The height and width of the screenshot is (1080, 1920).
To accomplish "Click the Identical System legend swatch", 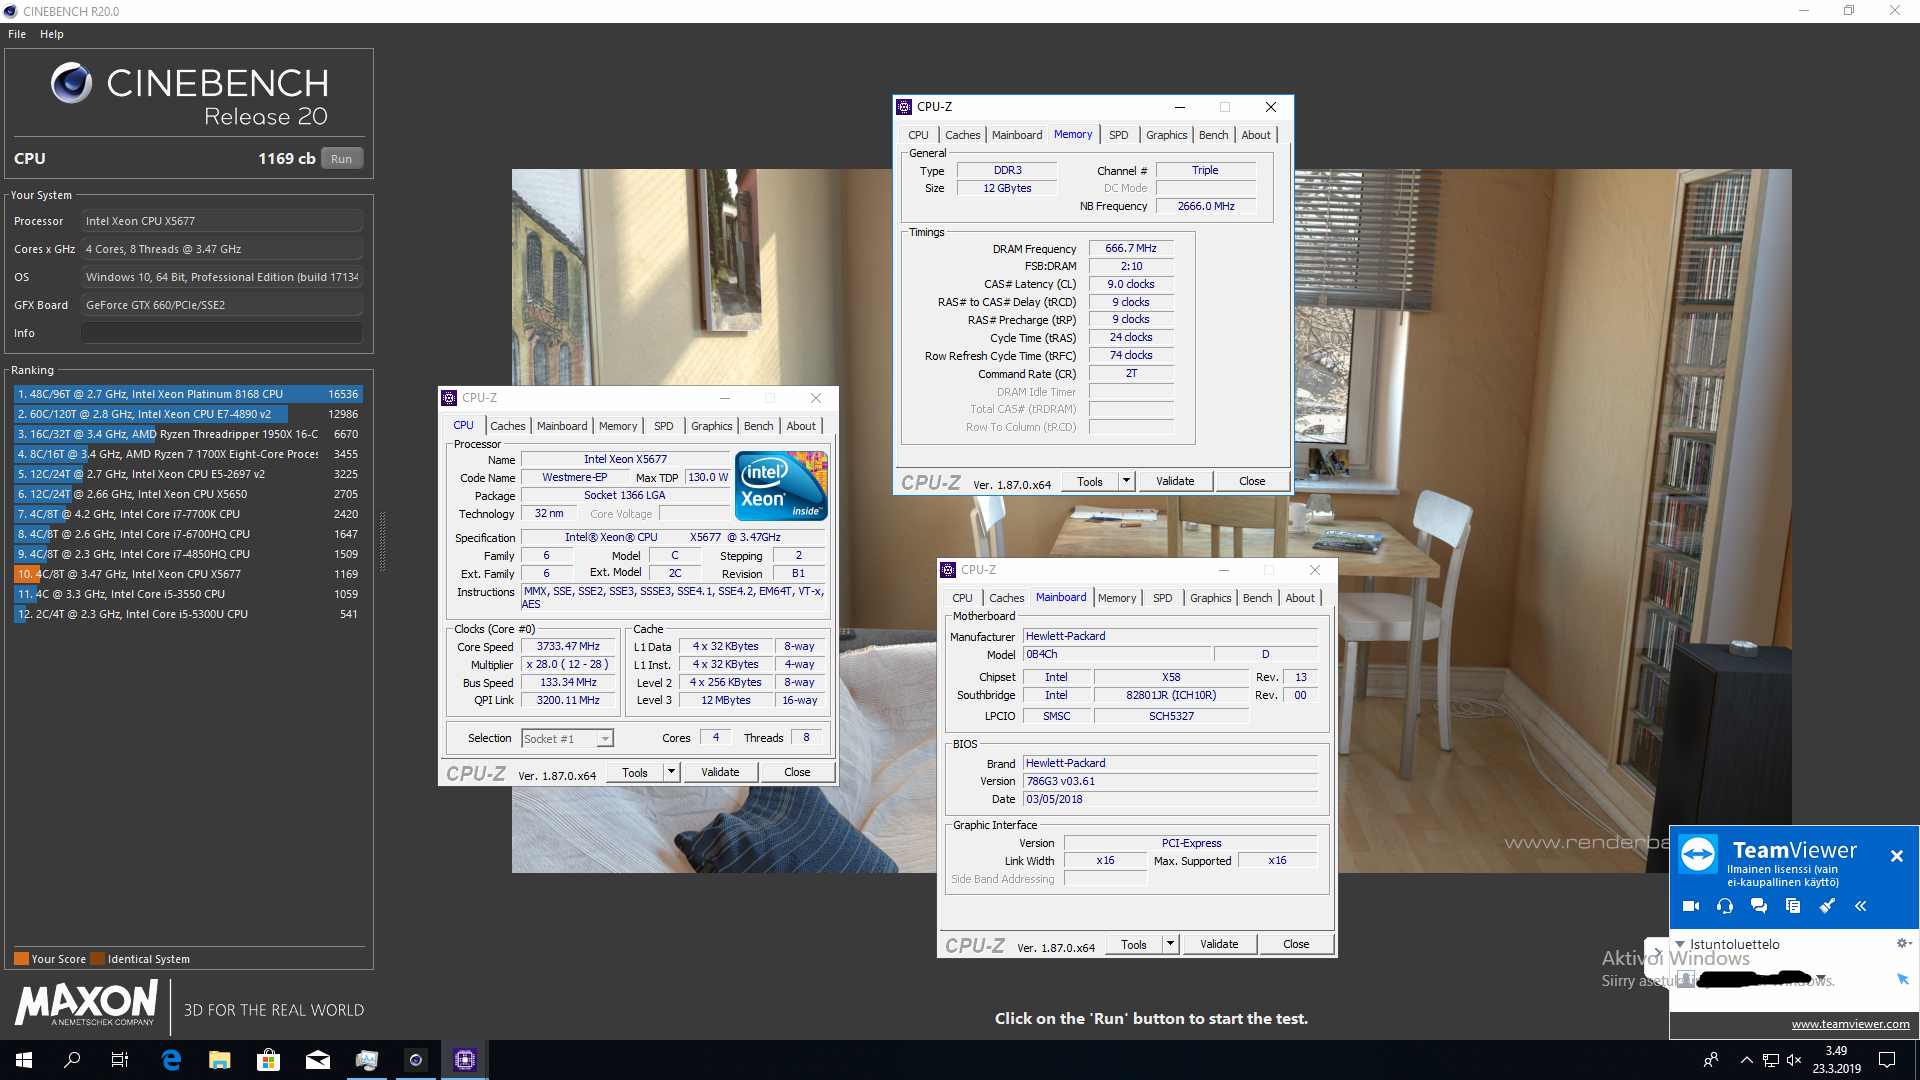I will pos(97,959).
